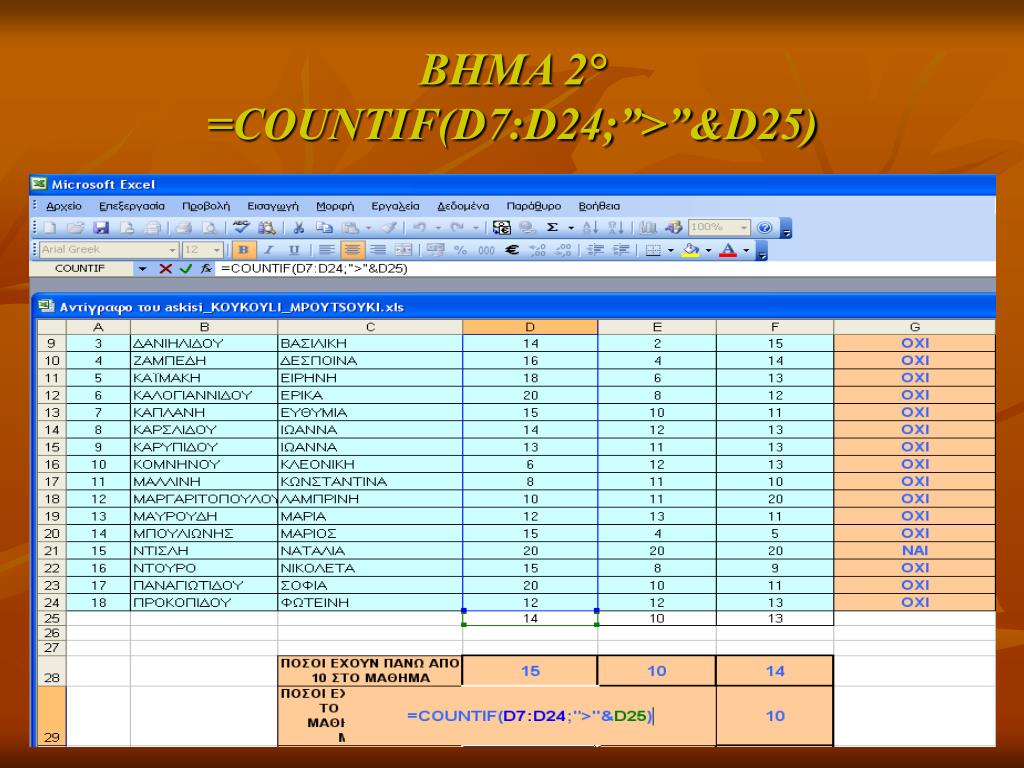Expand the Paste options dropdown arrow
Image resolution: width=1024 pixels, height=768 pixels.
[368, 228]
